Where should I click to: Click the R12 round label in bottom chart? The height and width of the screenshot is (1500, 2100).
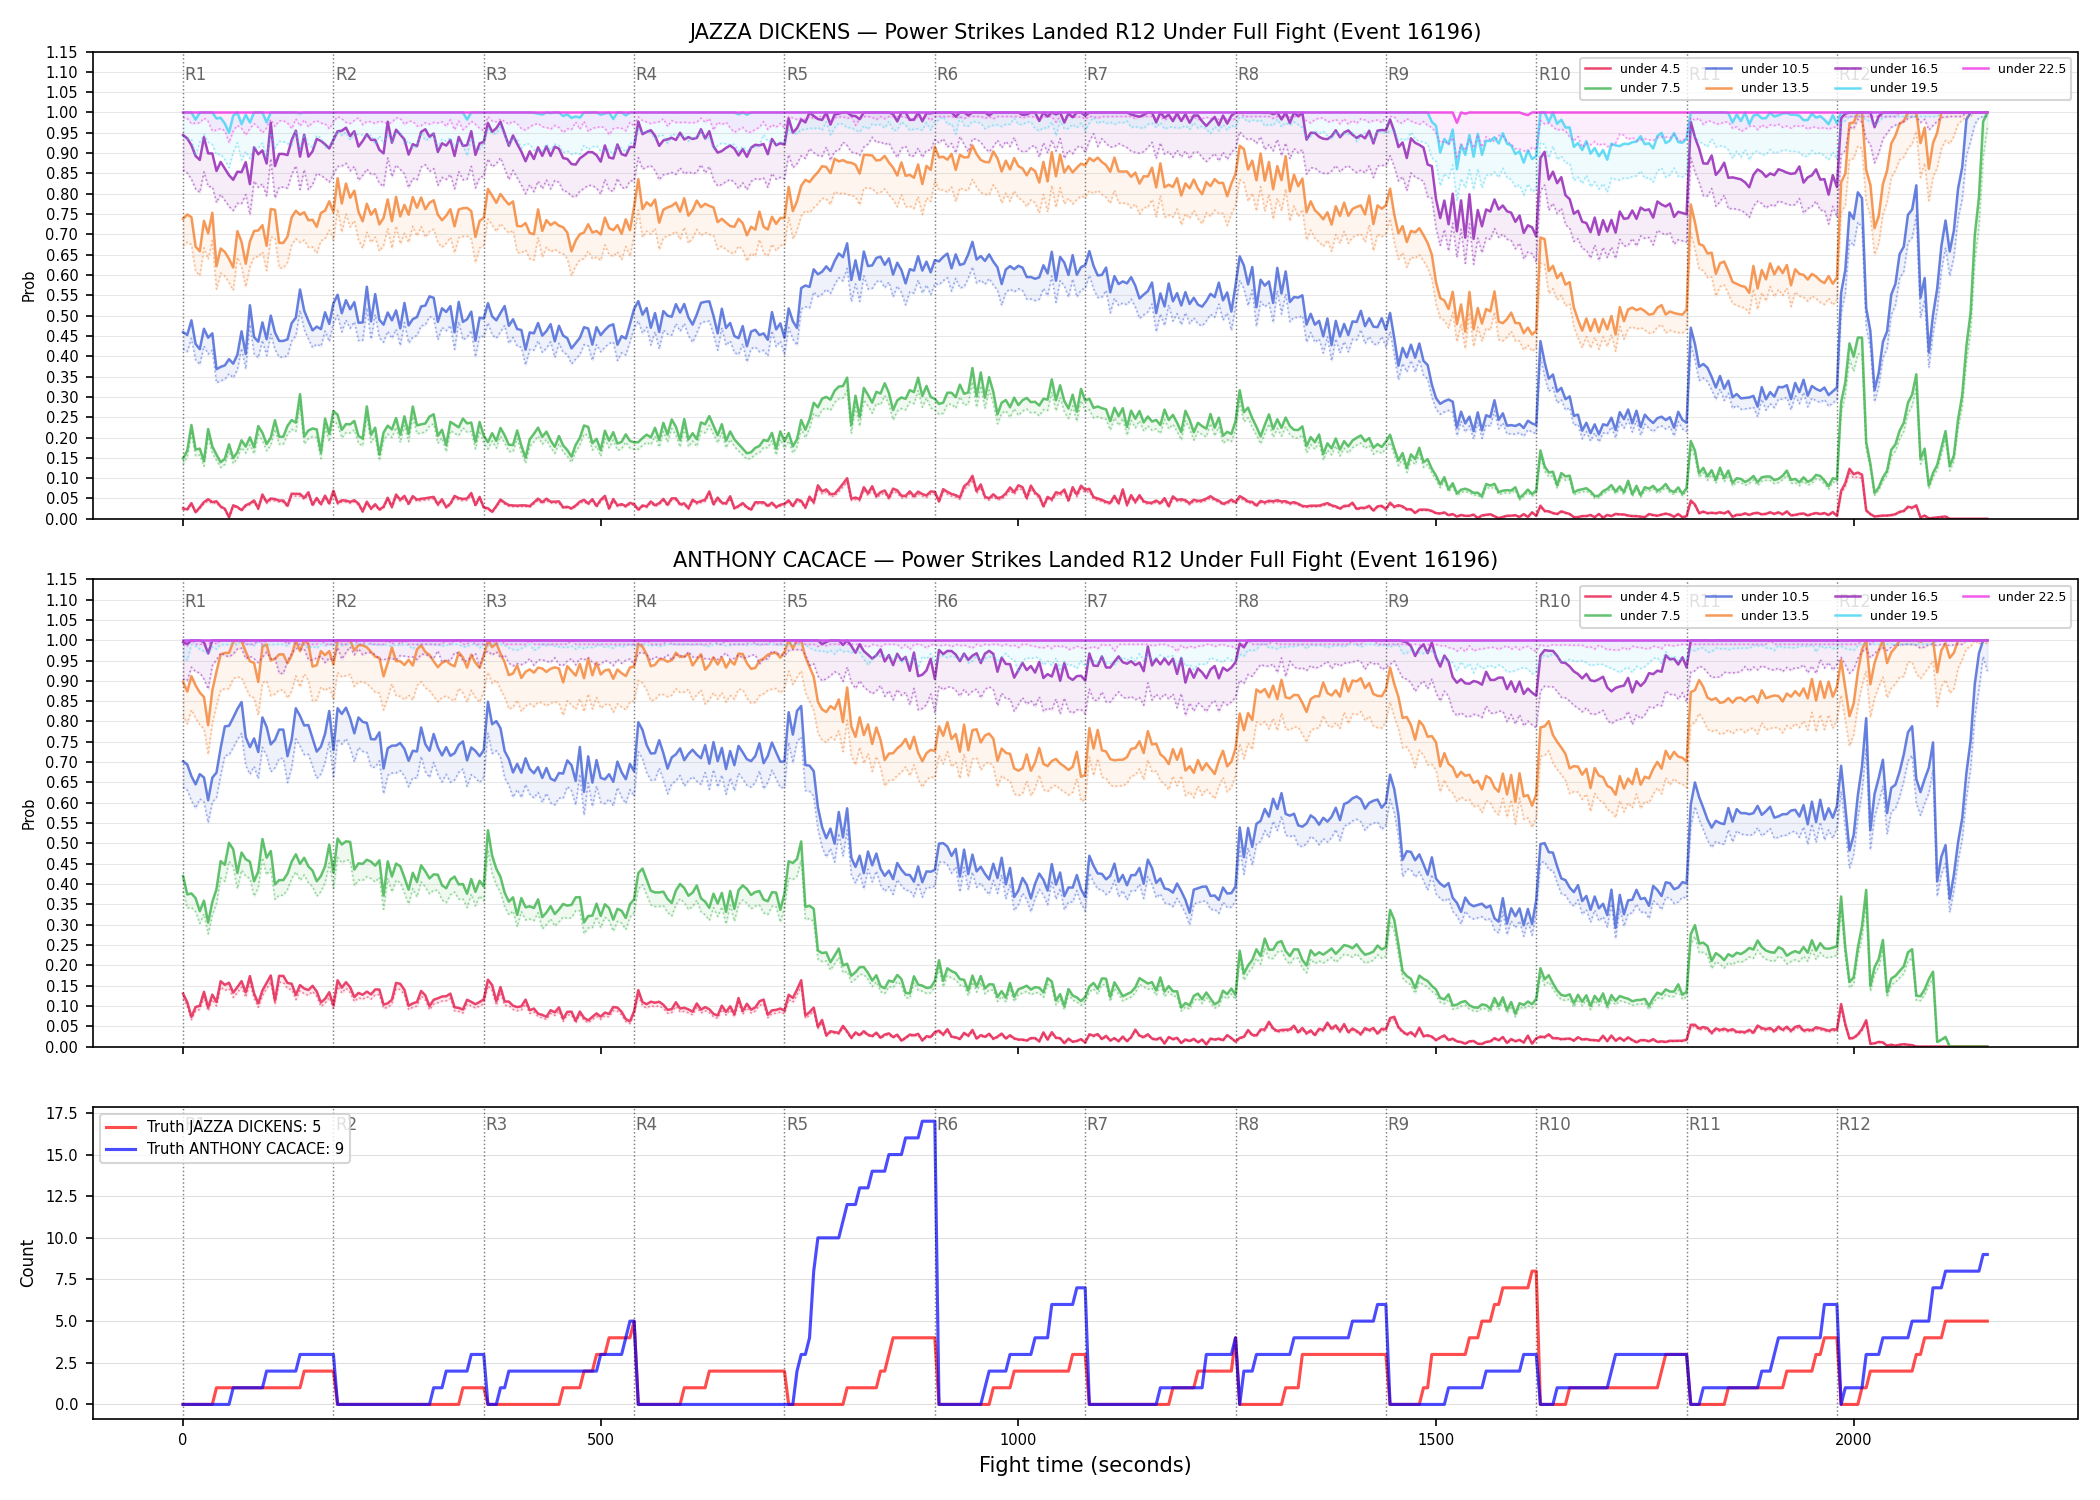1854,1124
